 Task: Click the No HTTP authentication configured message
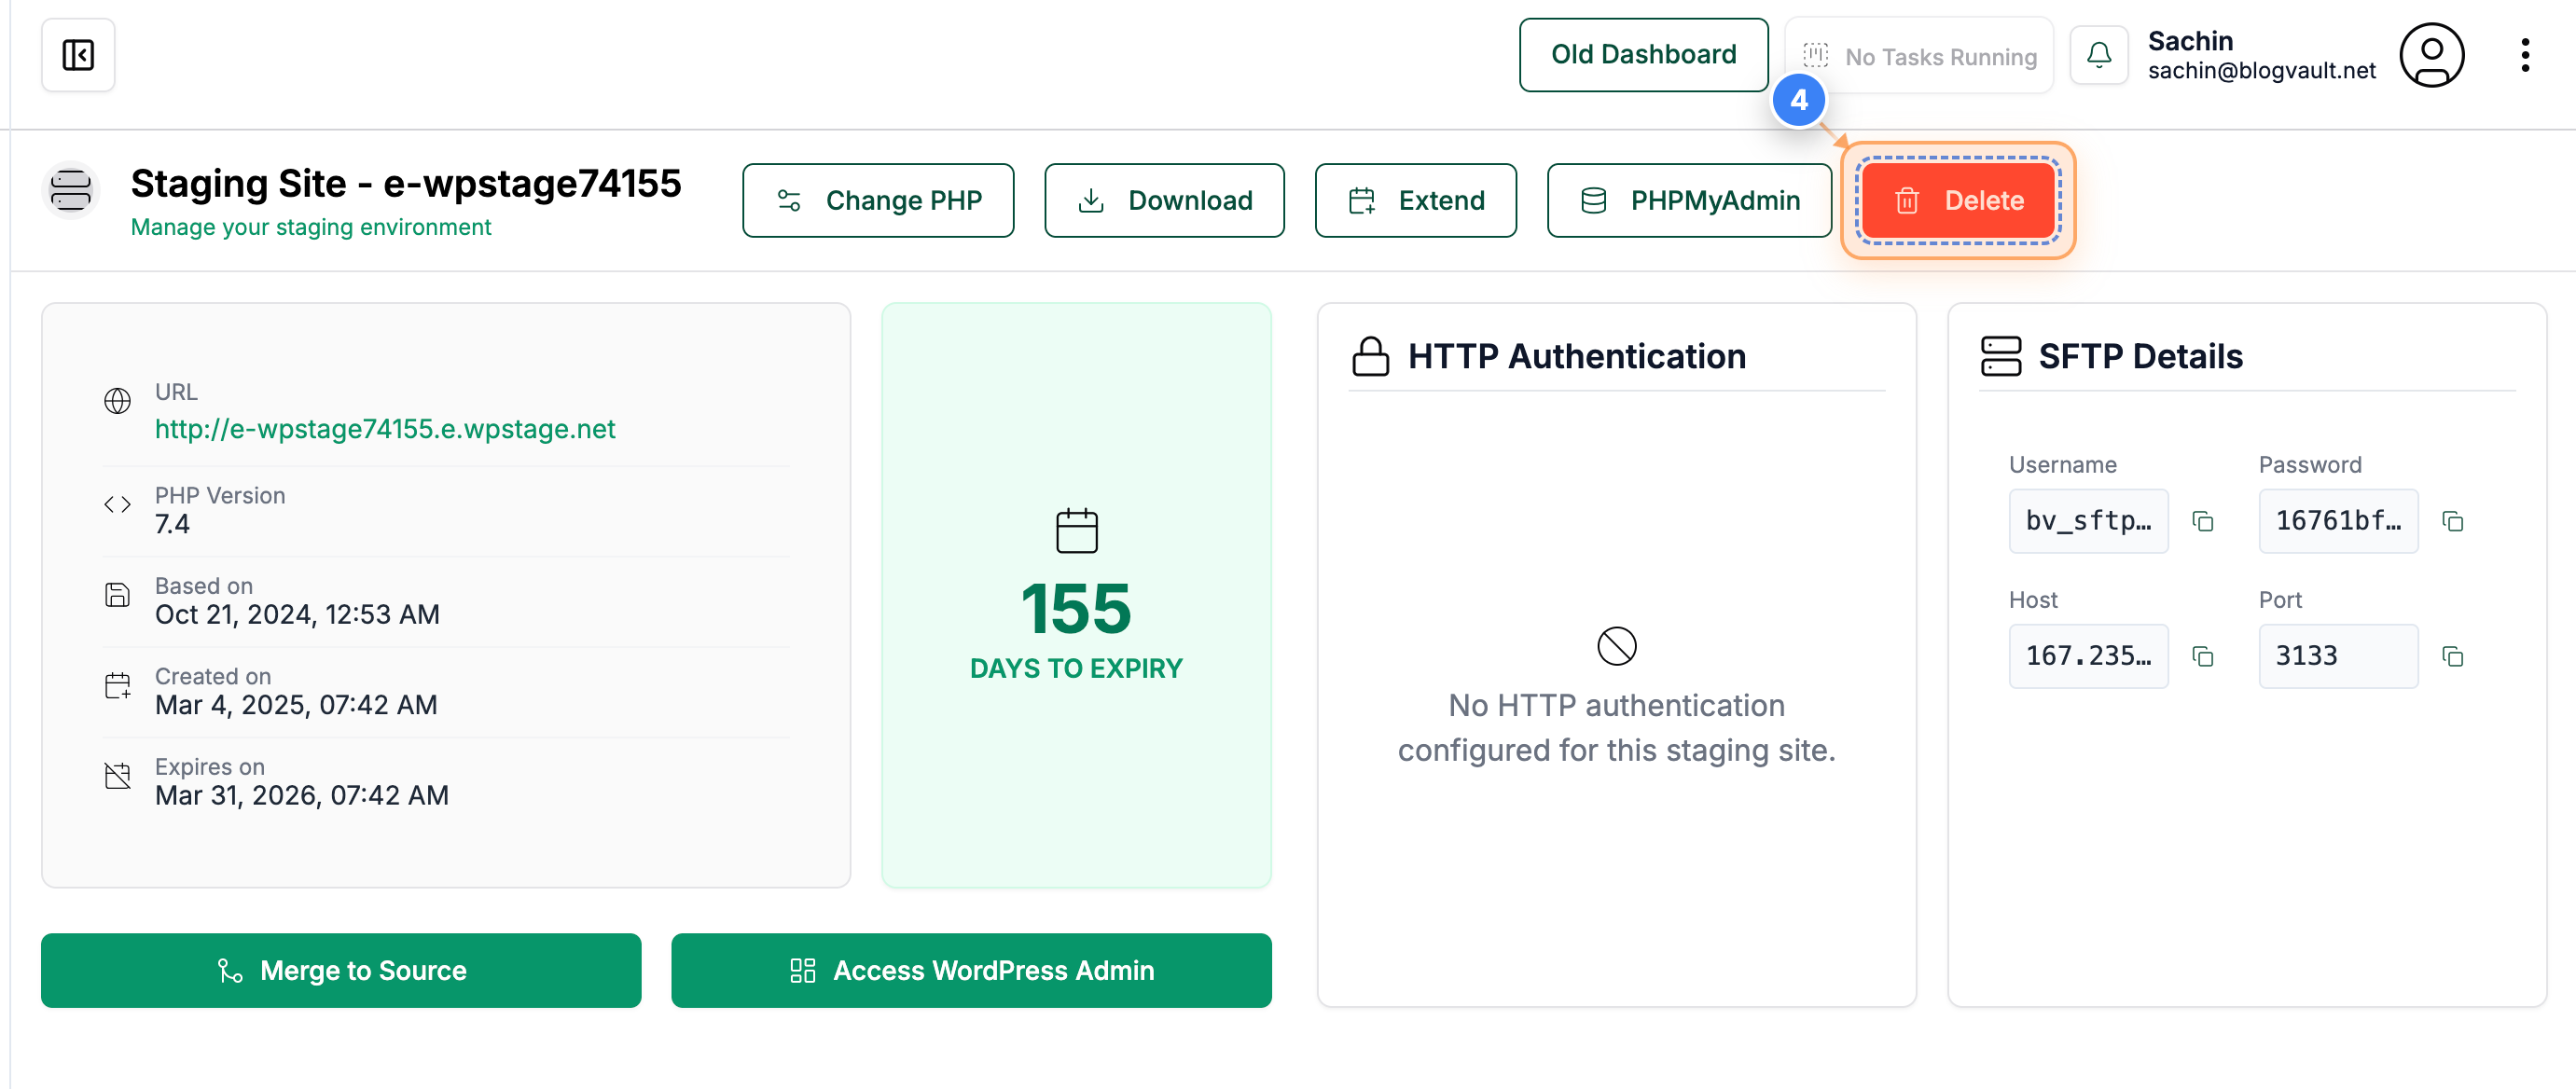click(x=1616, y=728)
